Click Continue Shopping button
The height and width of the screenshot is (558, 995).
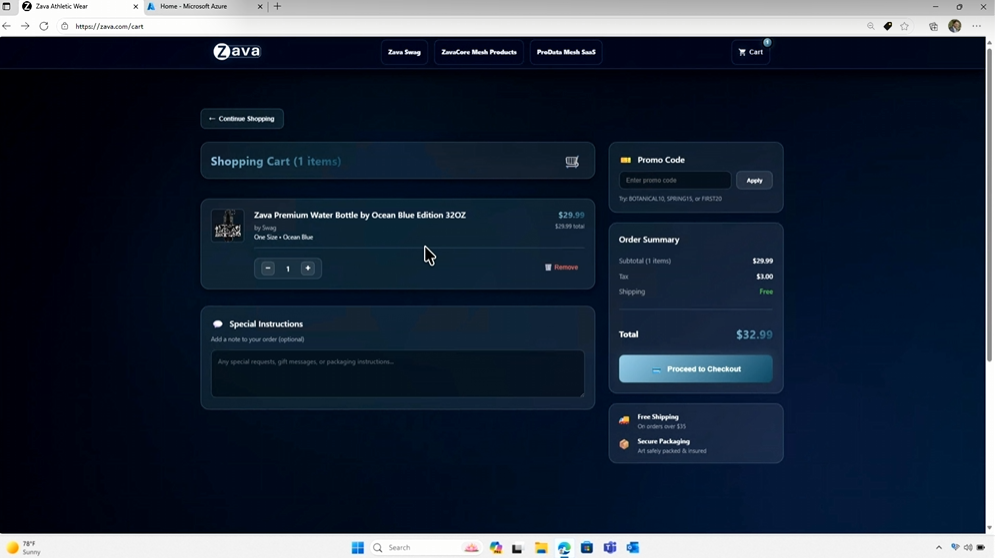pyautogui.click(x=242, y=119)
